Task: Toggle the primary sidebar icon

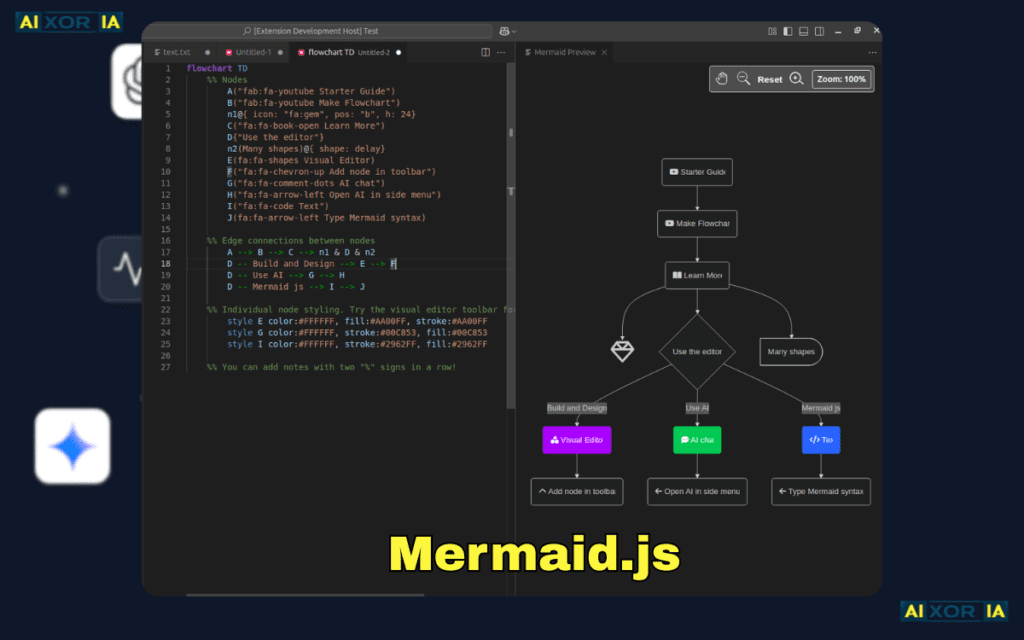Action: coord(787,31)
